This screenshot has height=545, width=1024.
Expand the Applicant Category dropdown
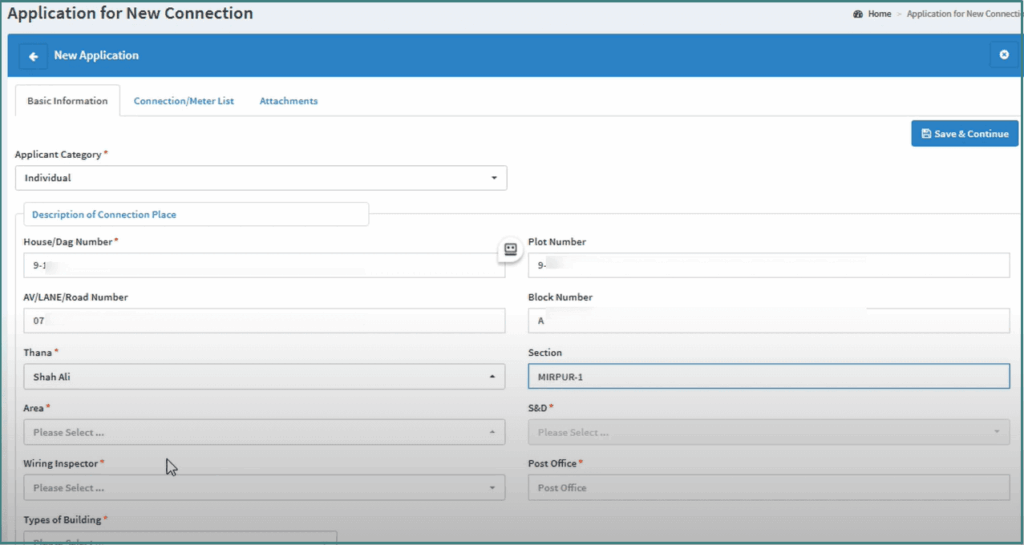tap(260, 178)
